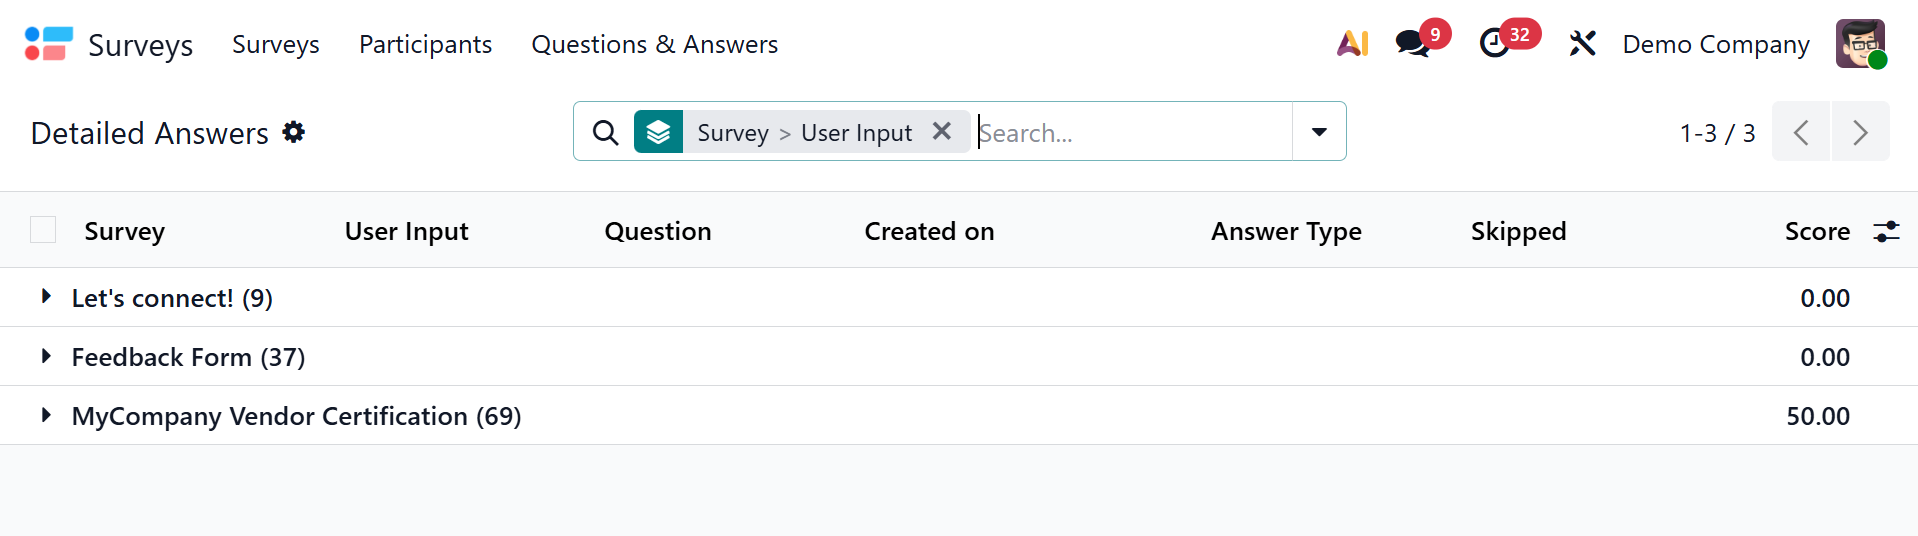Click the magnifying glass search icon
Viewport: 1918px width, 536px height.
pyautogui.click(x=605, y=132)
